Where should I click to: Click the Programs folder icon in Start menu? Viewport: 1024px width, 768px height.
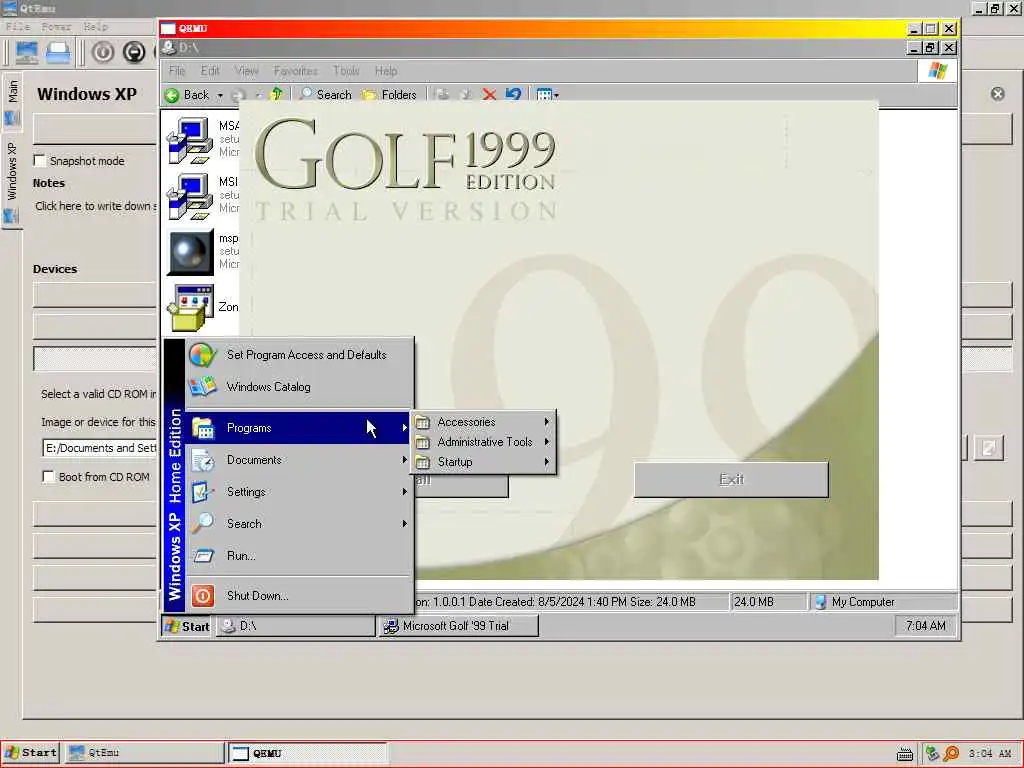(x=203, y=428)
